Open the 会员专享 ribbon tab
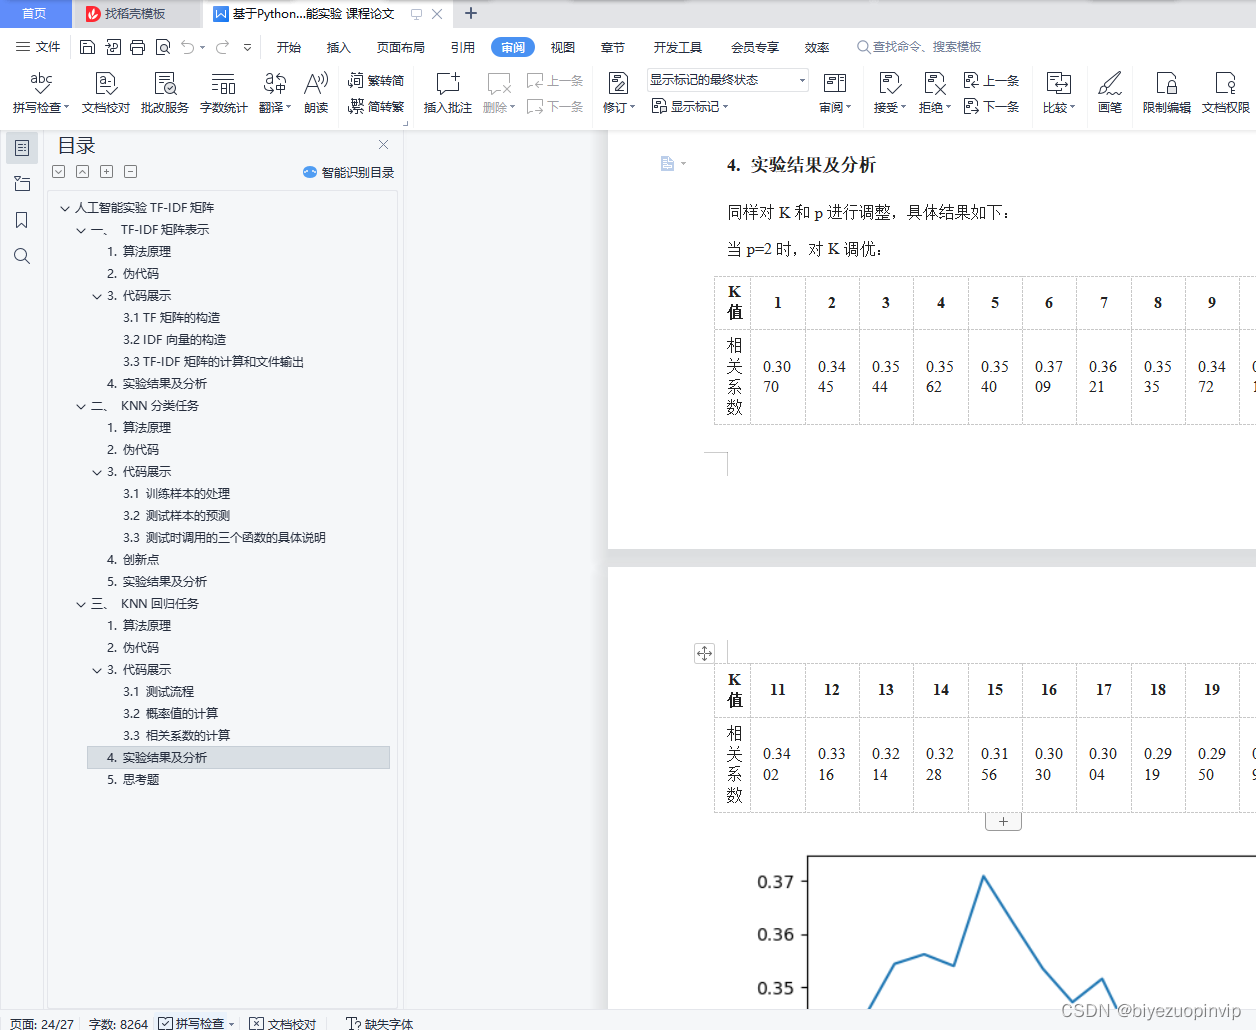The width and height of the screenshot is (1256, 1030). click(754, 47)
